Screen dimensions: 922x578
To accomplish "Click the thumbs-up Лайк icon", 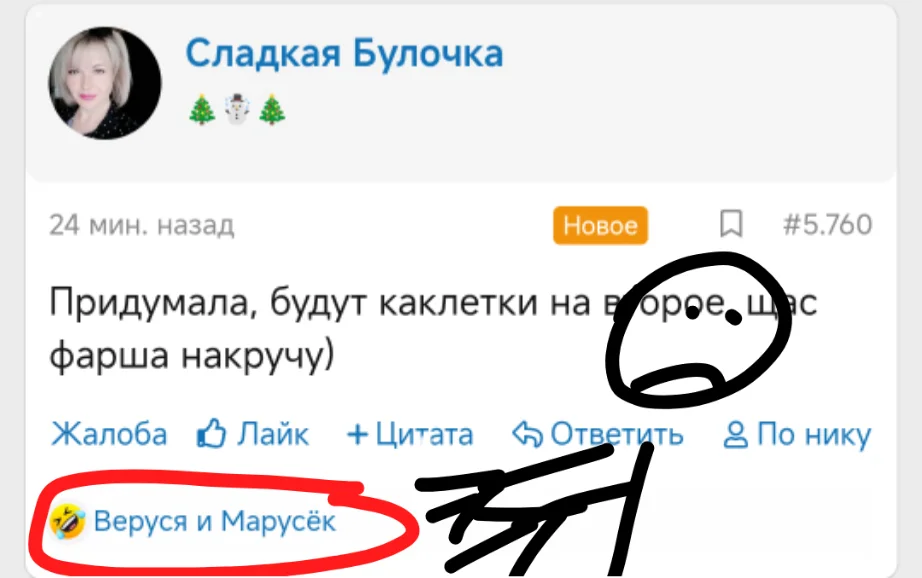I will click(211, 434).
